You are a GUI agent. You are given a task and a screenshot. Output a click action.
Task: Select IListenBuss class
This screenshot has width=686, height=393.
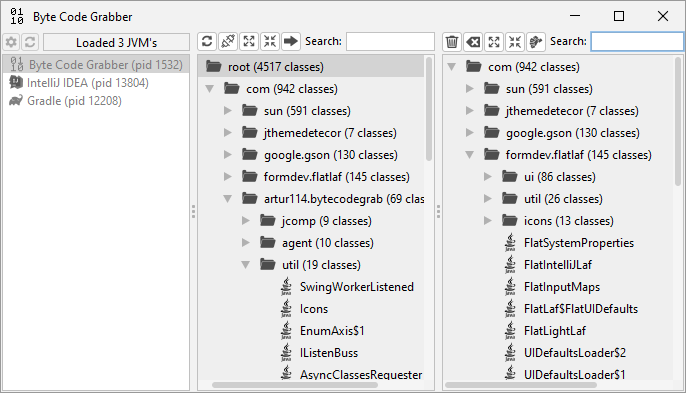point(329,353)
